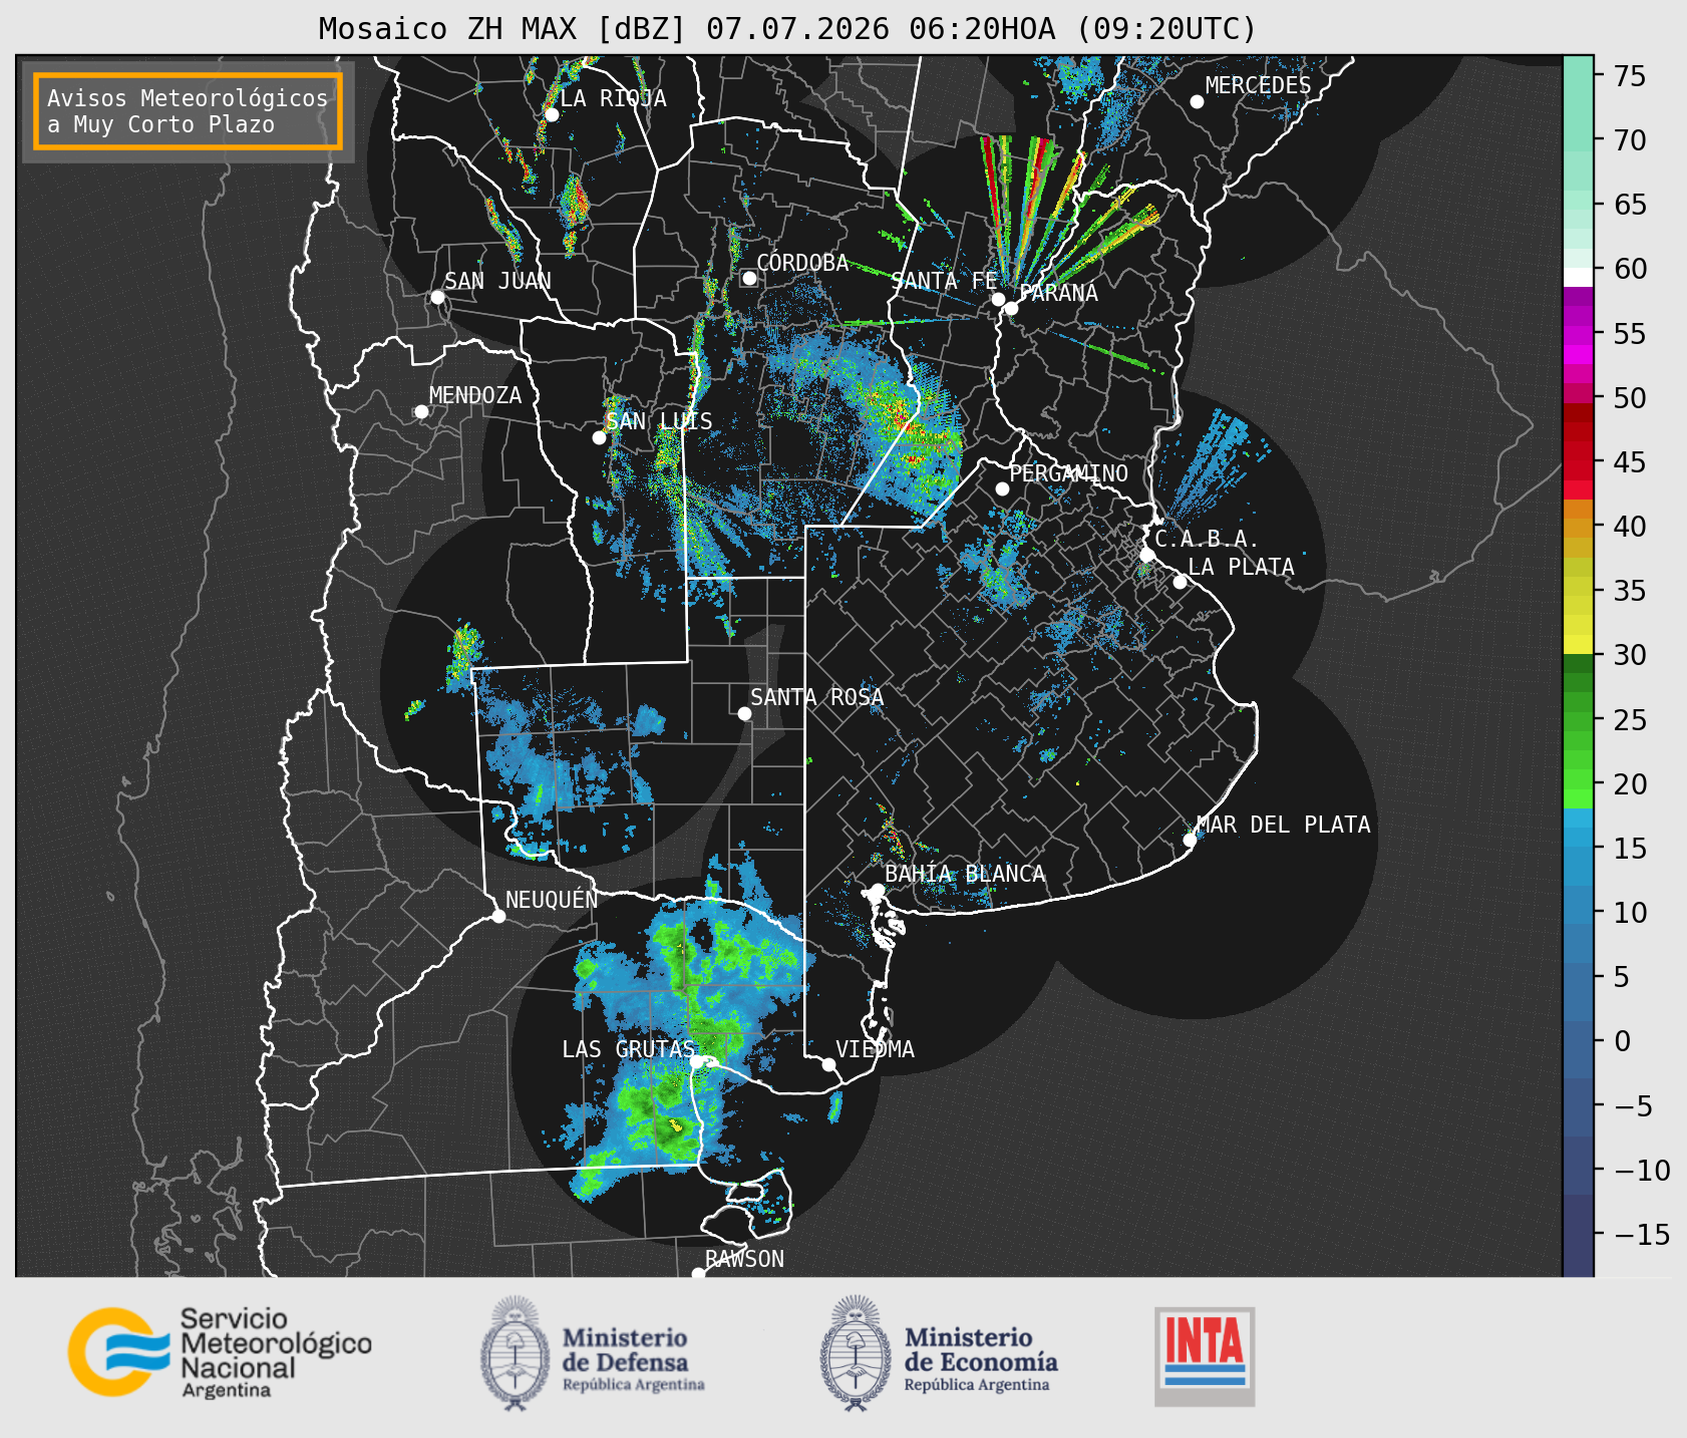
Task: Click the Santa Rosa city marker
Action: (x=744, y=713)
